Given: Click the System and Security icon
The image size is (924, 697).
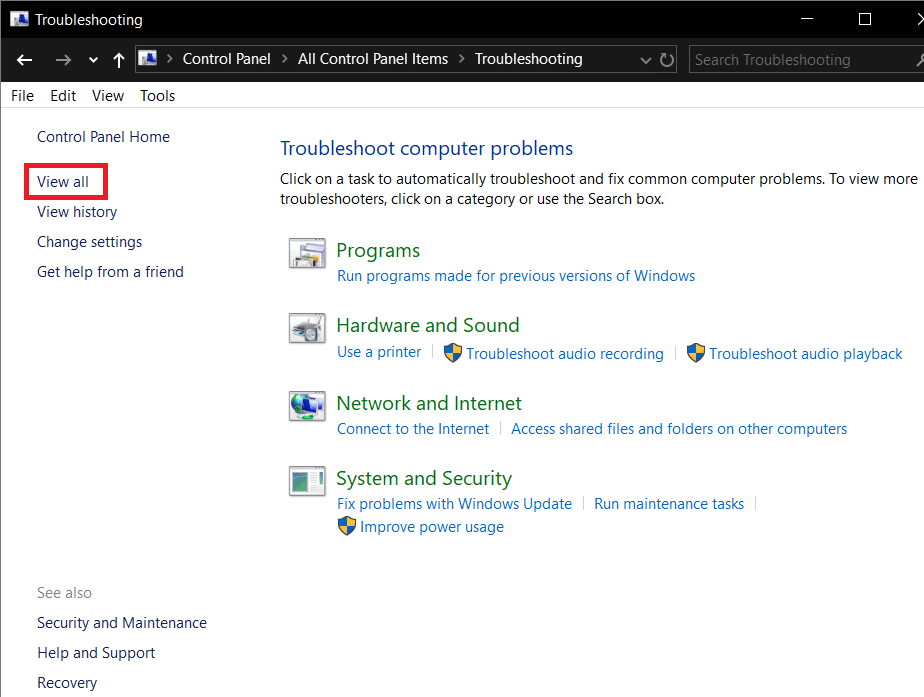Looking at the screenshot, I should click(307, 482).
